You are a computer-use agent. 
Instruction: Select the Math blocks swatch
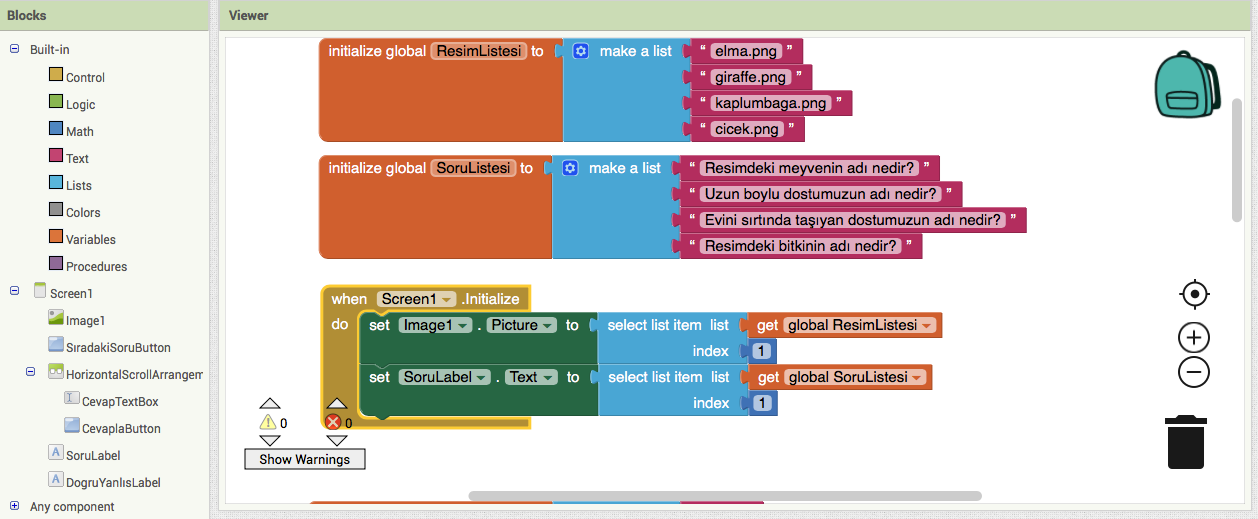pos(56,130)
